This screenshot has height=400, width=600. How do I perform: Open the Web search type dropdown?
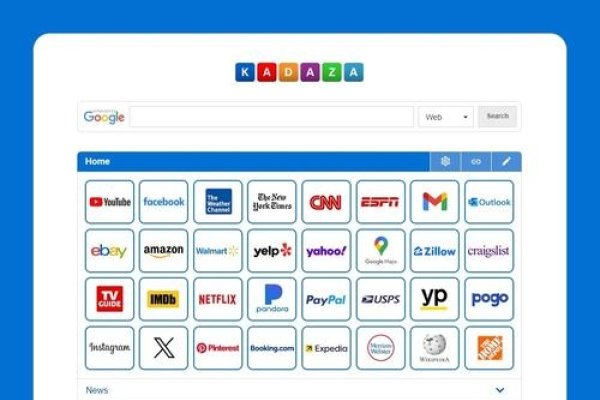click(446, 117)
